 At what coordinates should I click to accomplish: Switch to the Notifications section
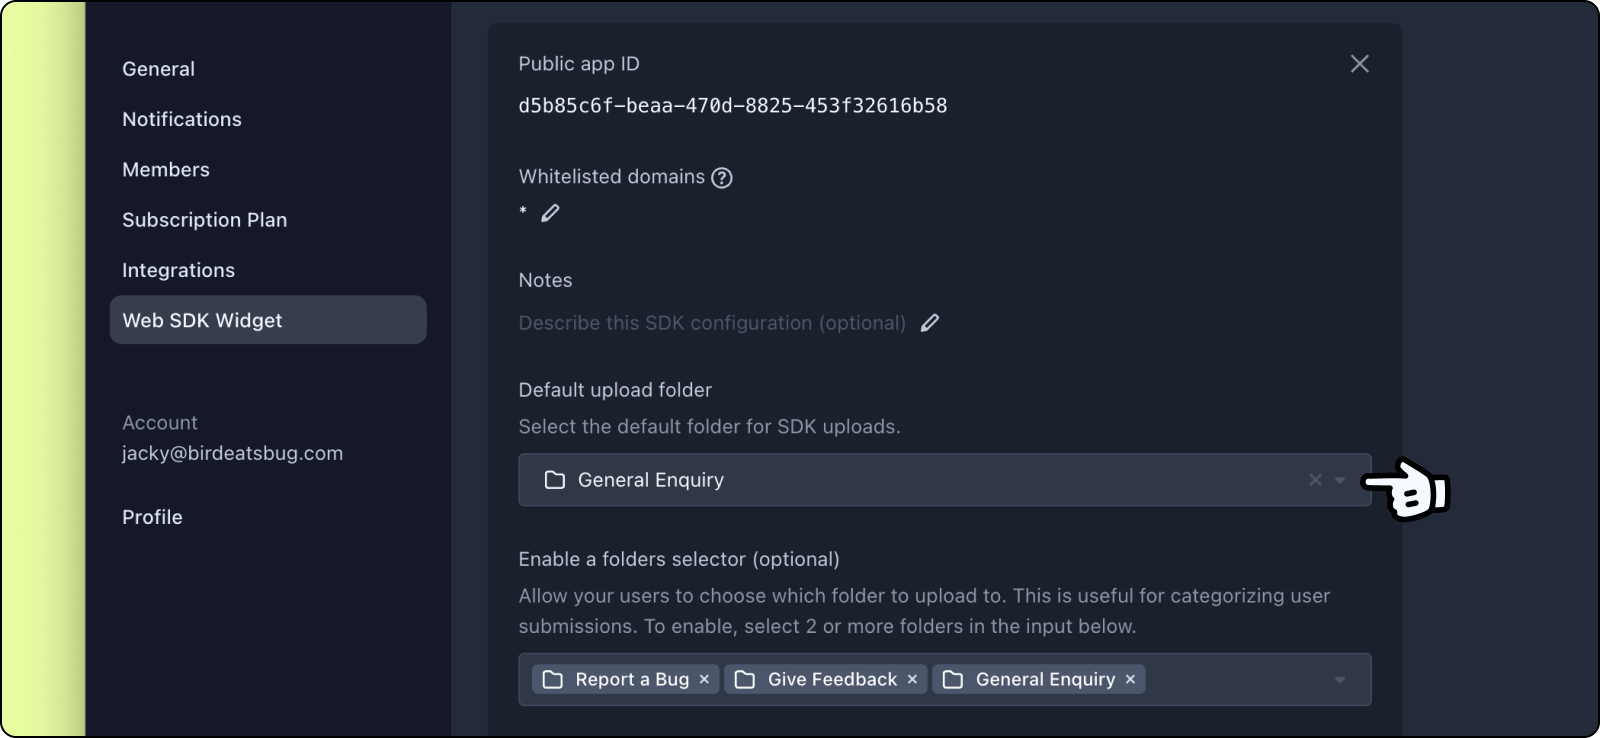click(181, 119)
